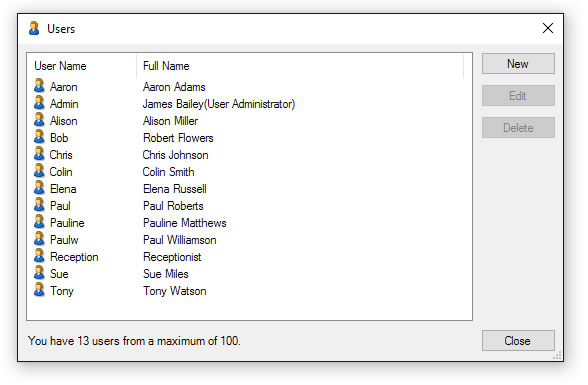This screenshot has height=385, width=588.
Task: Click the user icon next to Admin
Action: (x=39, y=103)
